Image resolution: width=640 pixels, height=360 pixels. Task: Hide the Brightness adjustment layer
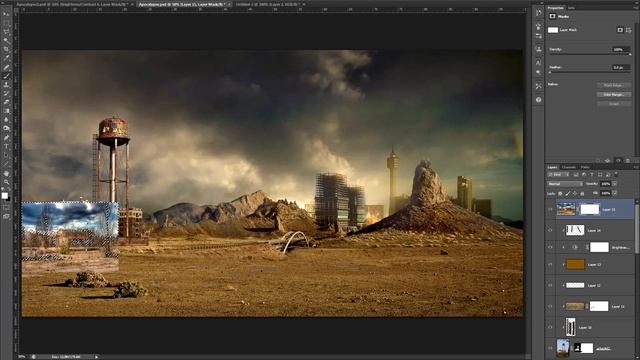(550, 247)
